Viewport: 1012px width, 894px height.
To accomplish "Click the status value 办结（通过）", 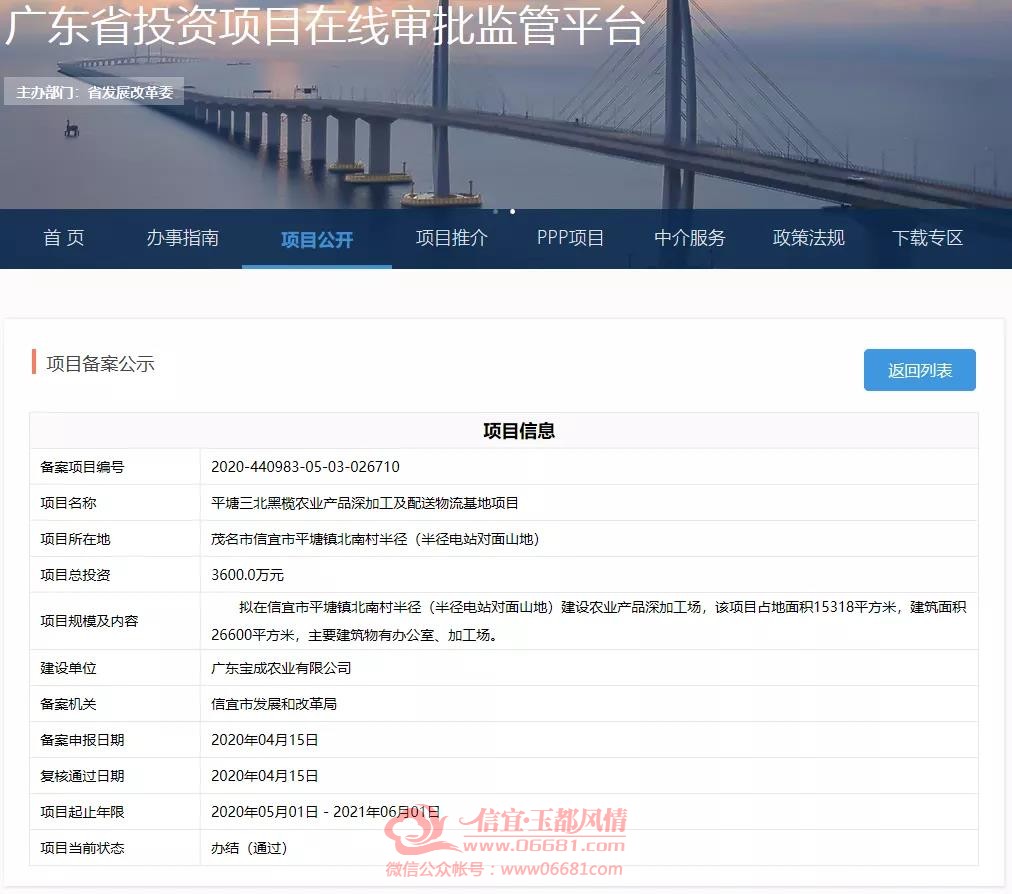I will tap(249, 848).
